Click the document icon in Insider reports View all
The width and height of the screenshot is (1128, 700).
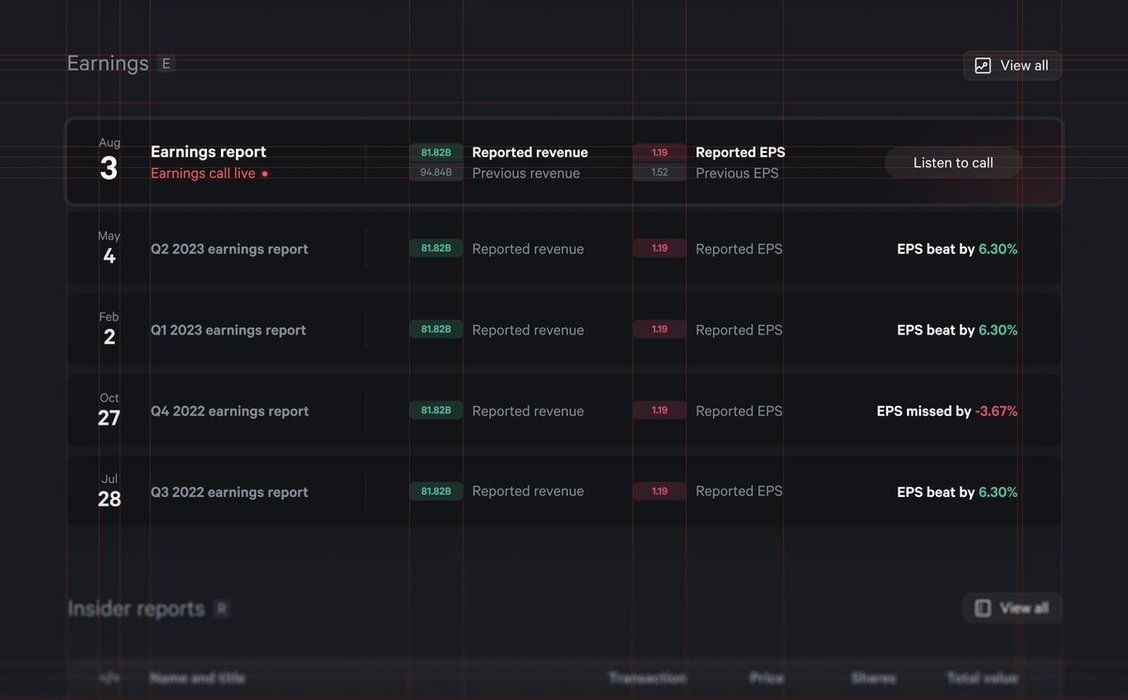pos(983,608)
